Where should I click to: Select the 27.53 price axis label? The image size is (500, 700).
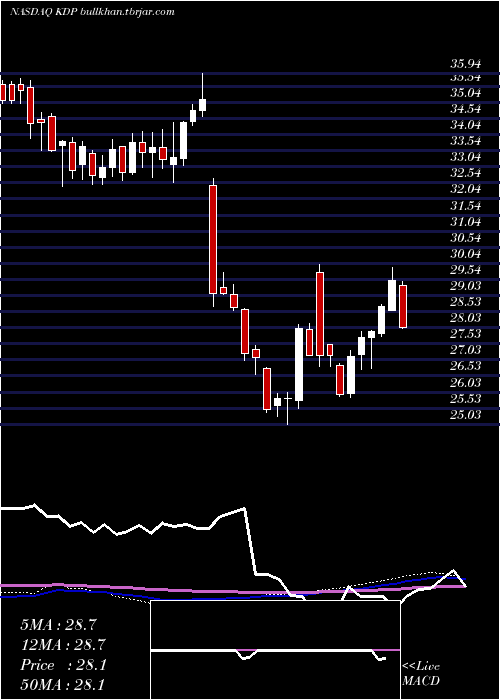tap(466, 334)
